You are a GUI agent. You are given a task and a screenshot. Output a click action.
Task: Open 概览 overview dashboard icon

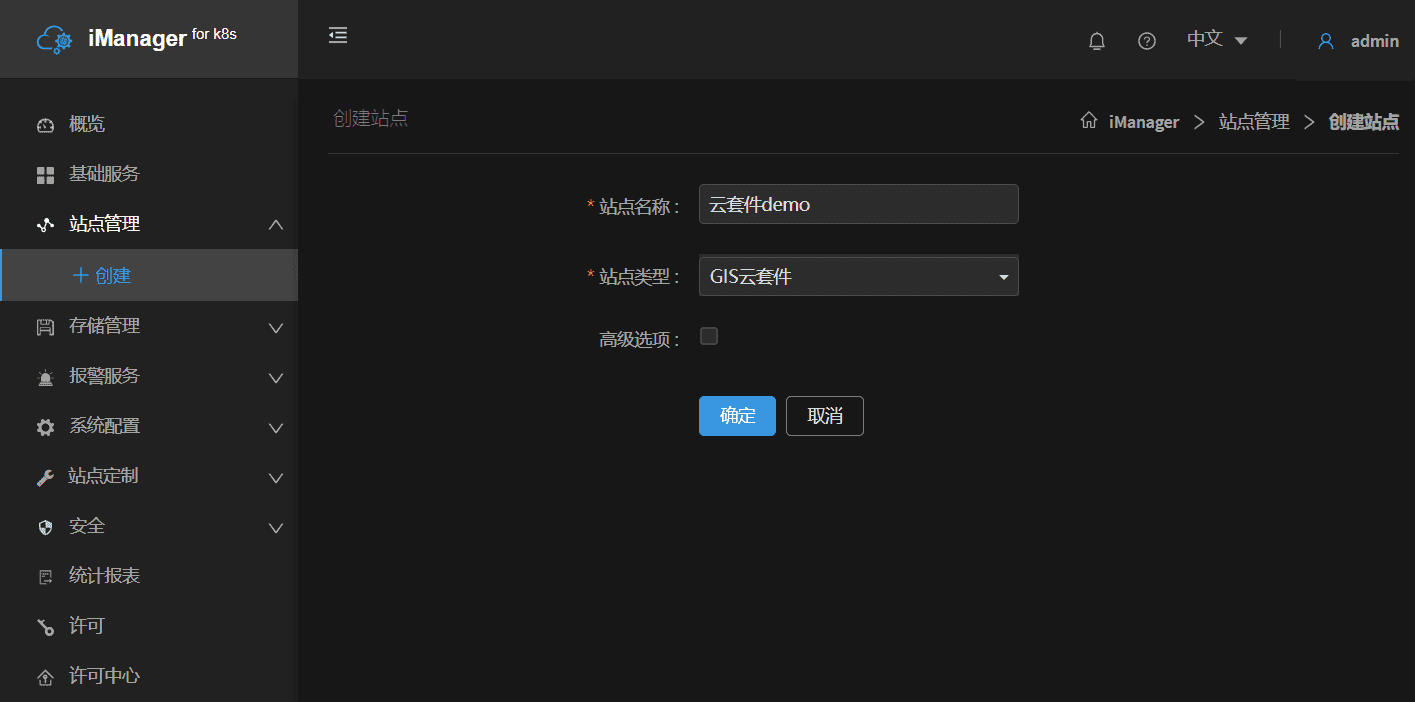click(45, 125)
